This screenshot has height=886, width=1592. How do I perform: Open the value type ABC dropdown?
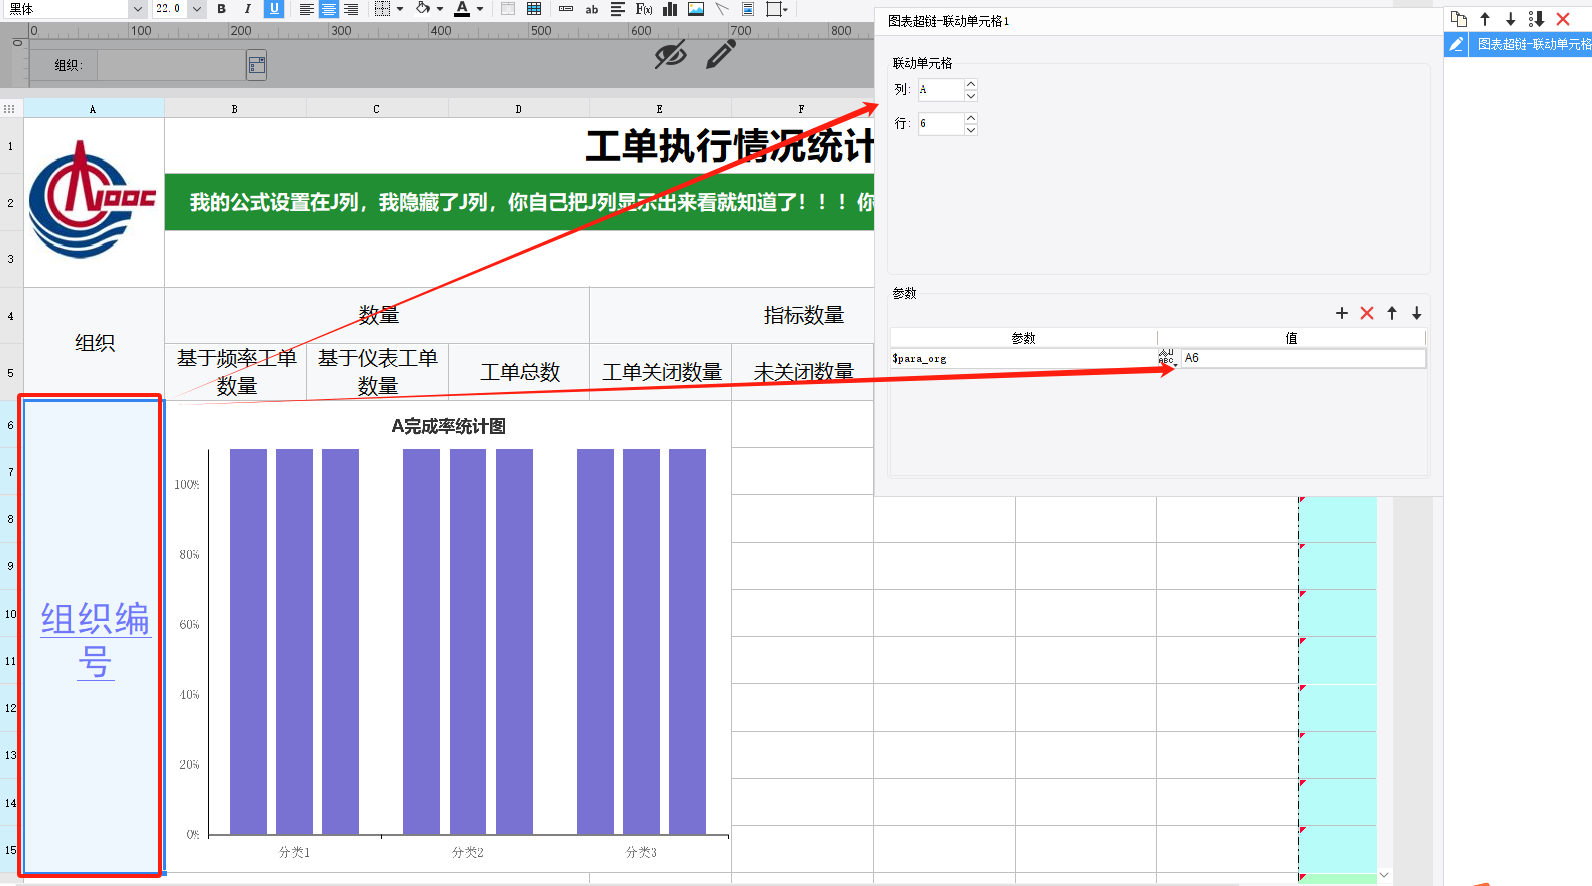click(x=1168, y=358)
